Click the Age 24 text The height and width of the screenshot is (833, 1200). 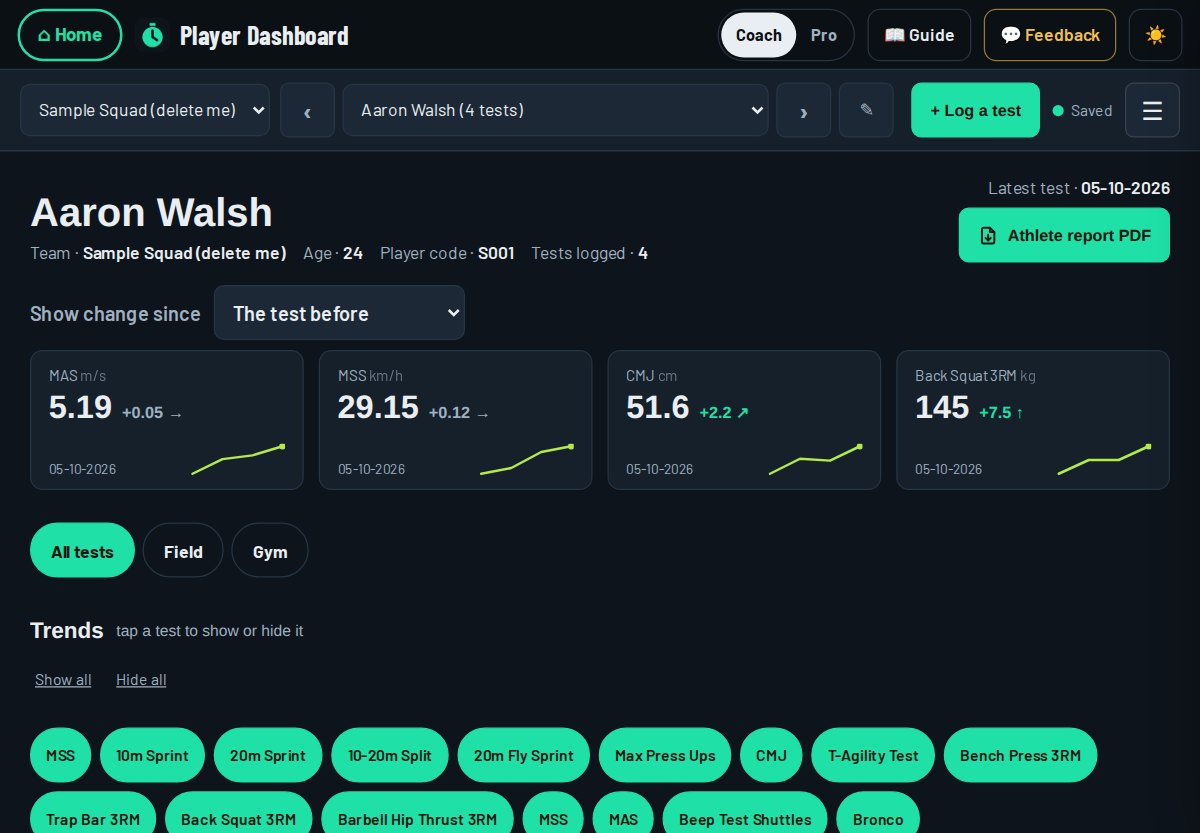click(333, 253)
